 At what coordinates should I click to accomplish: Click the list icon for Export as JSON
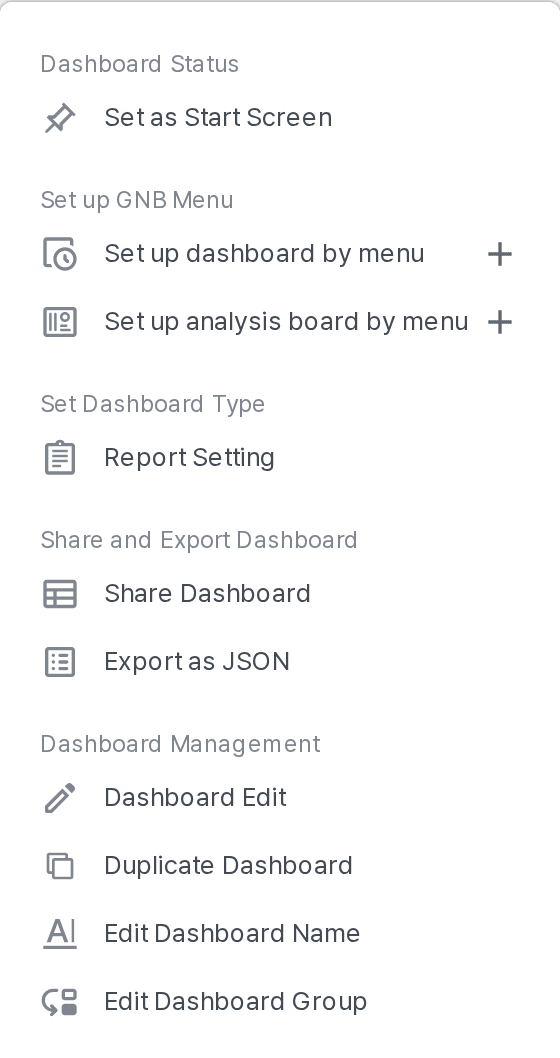tap(60, 662)
